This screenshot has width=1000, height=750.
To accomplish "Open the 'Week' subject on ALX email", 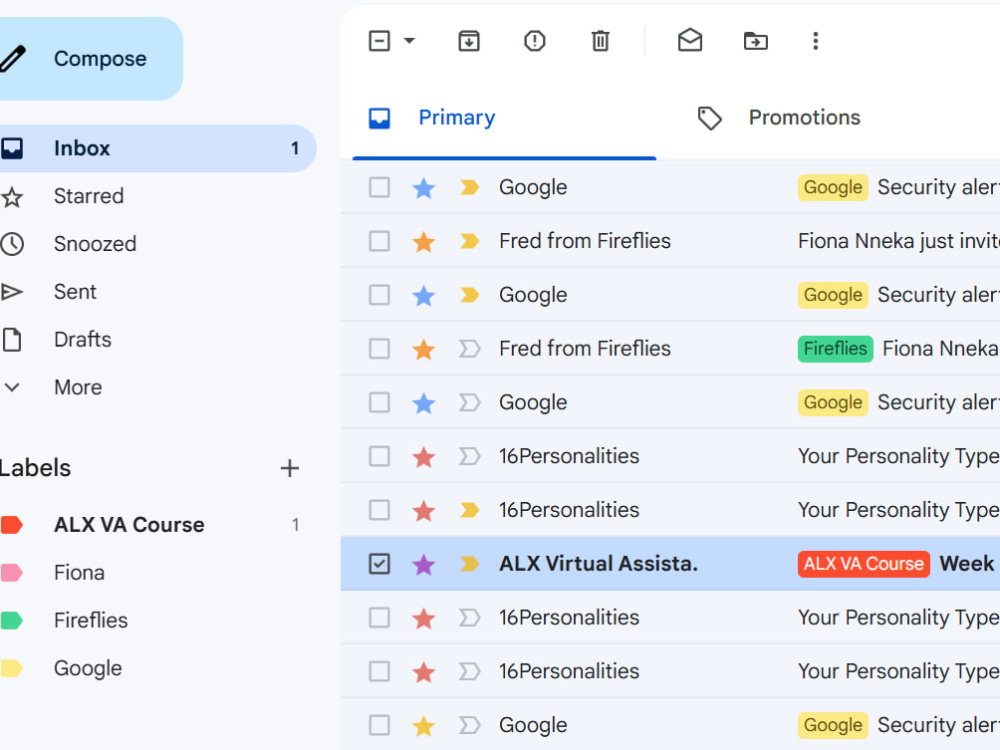I will point(967,564).
